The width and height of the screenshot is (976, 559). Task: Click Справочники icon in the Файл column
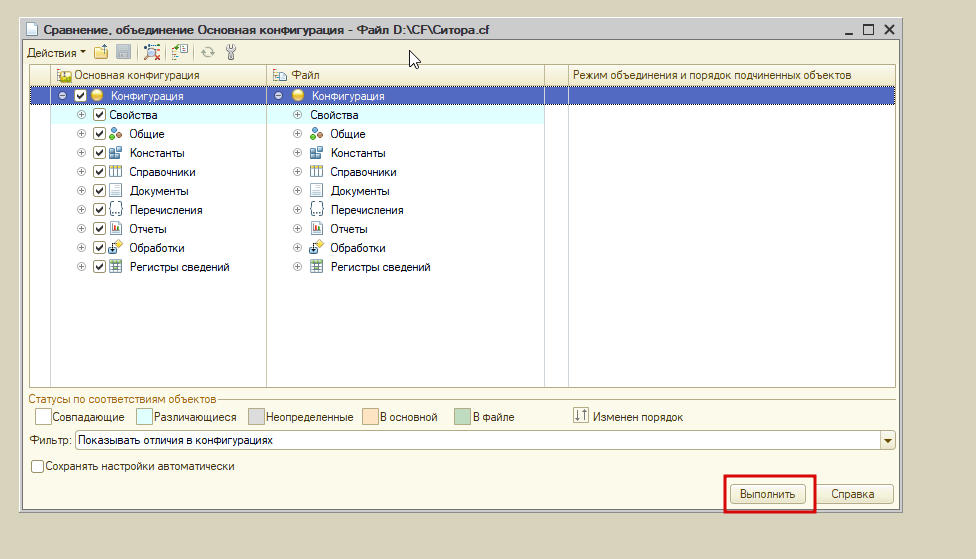[x=316, y=172]
